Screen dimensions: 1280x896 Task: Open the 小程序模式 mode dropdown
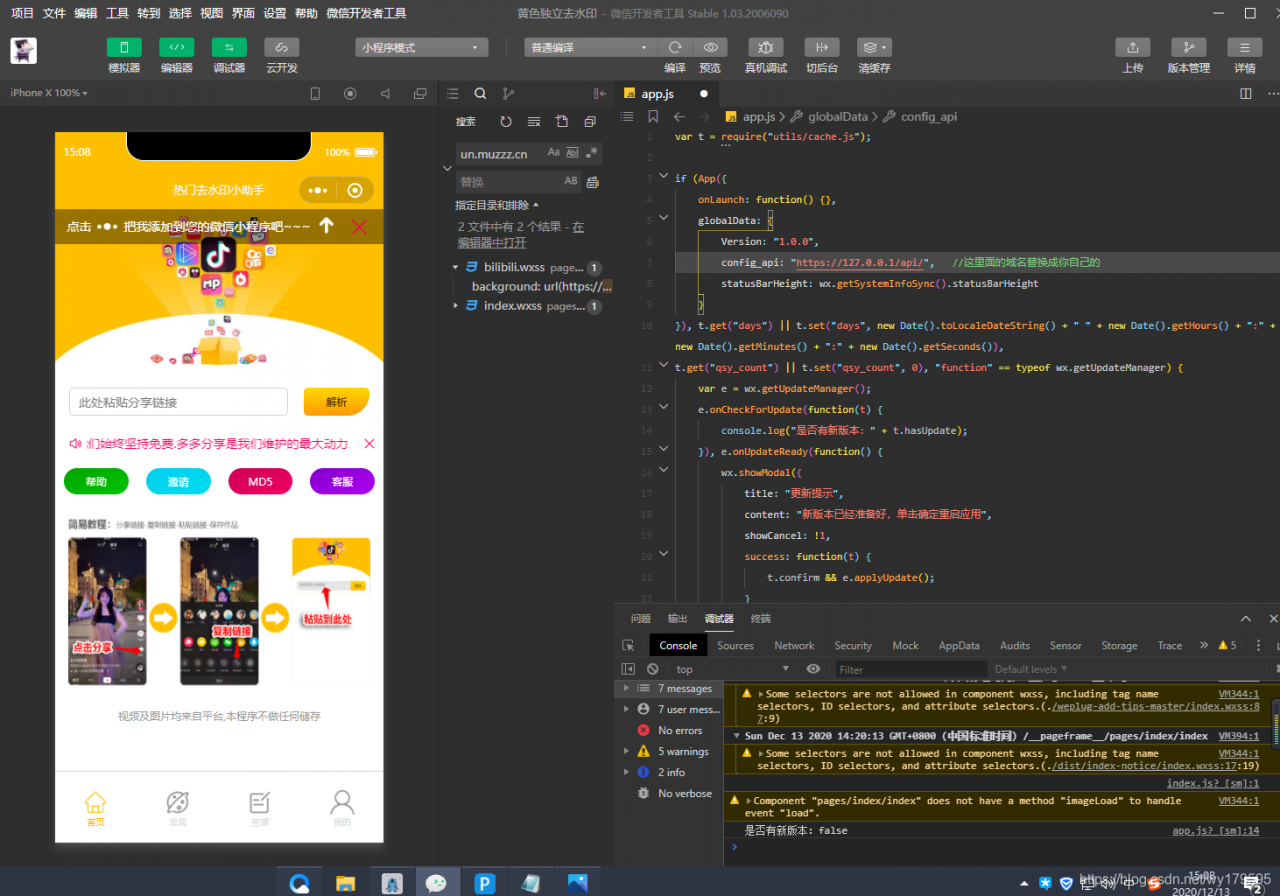pyautogui.click(x=421, y=48)
